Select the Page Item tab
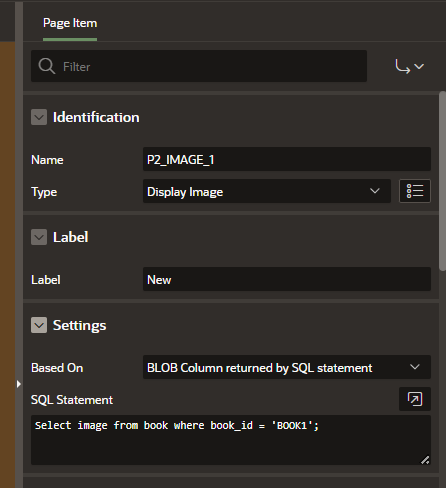 click(x=70, y=23)
